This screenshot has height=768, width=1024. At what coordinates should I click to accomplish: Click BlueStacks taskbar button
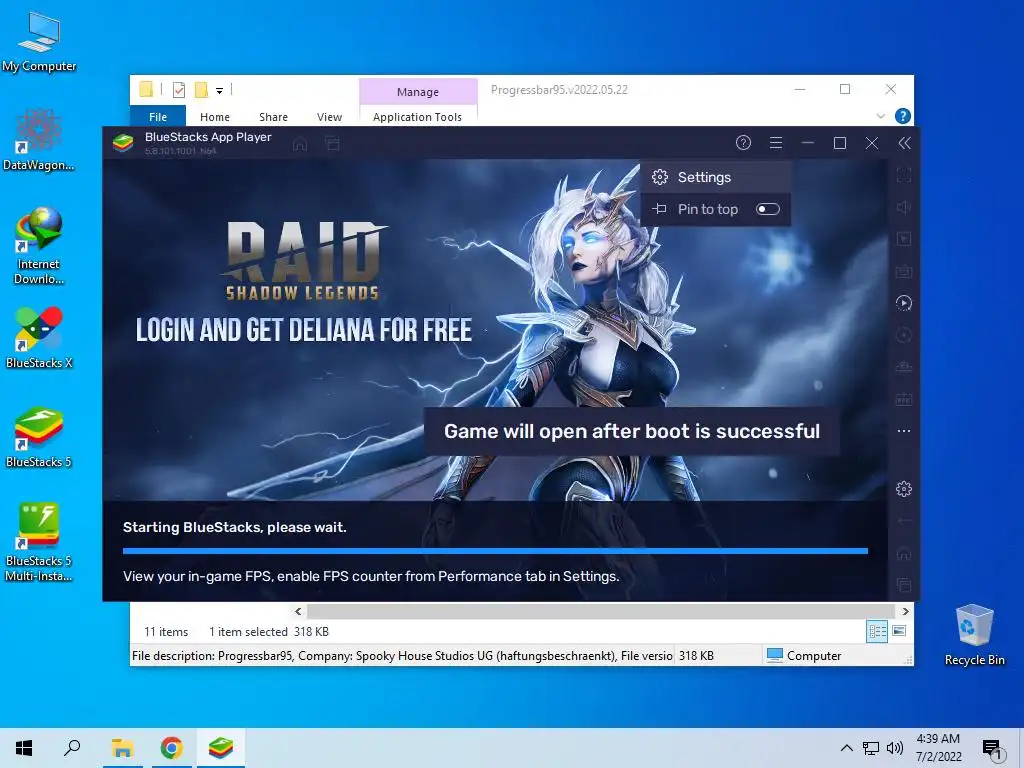tap(221, 748)
